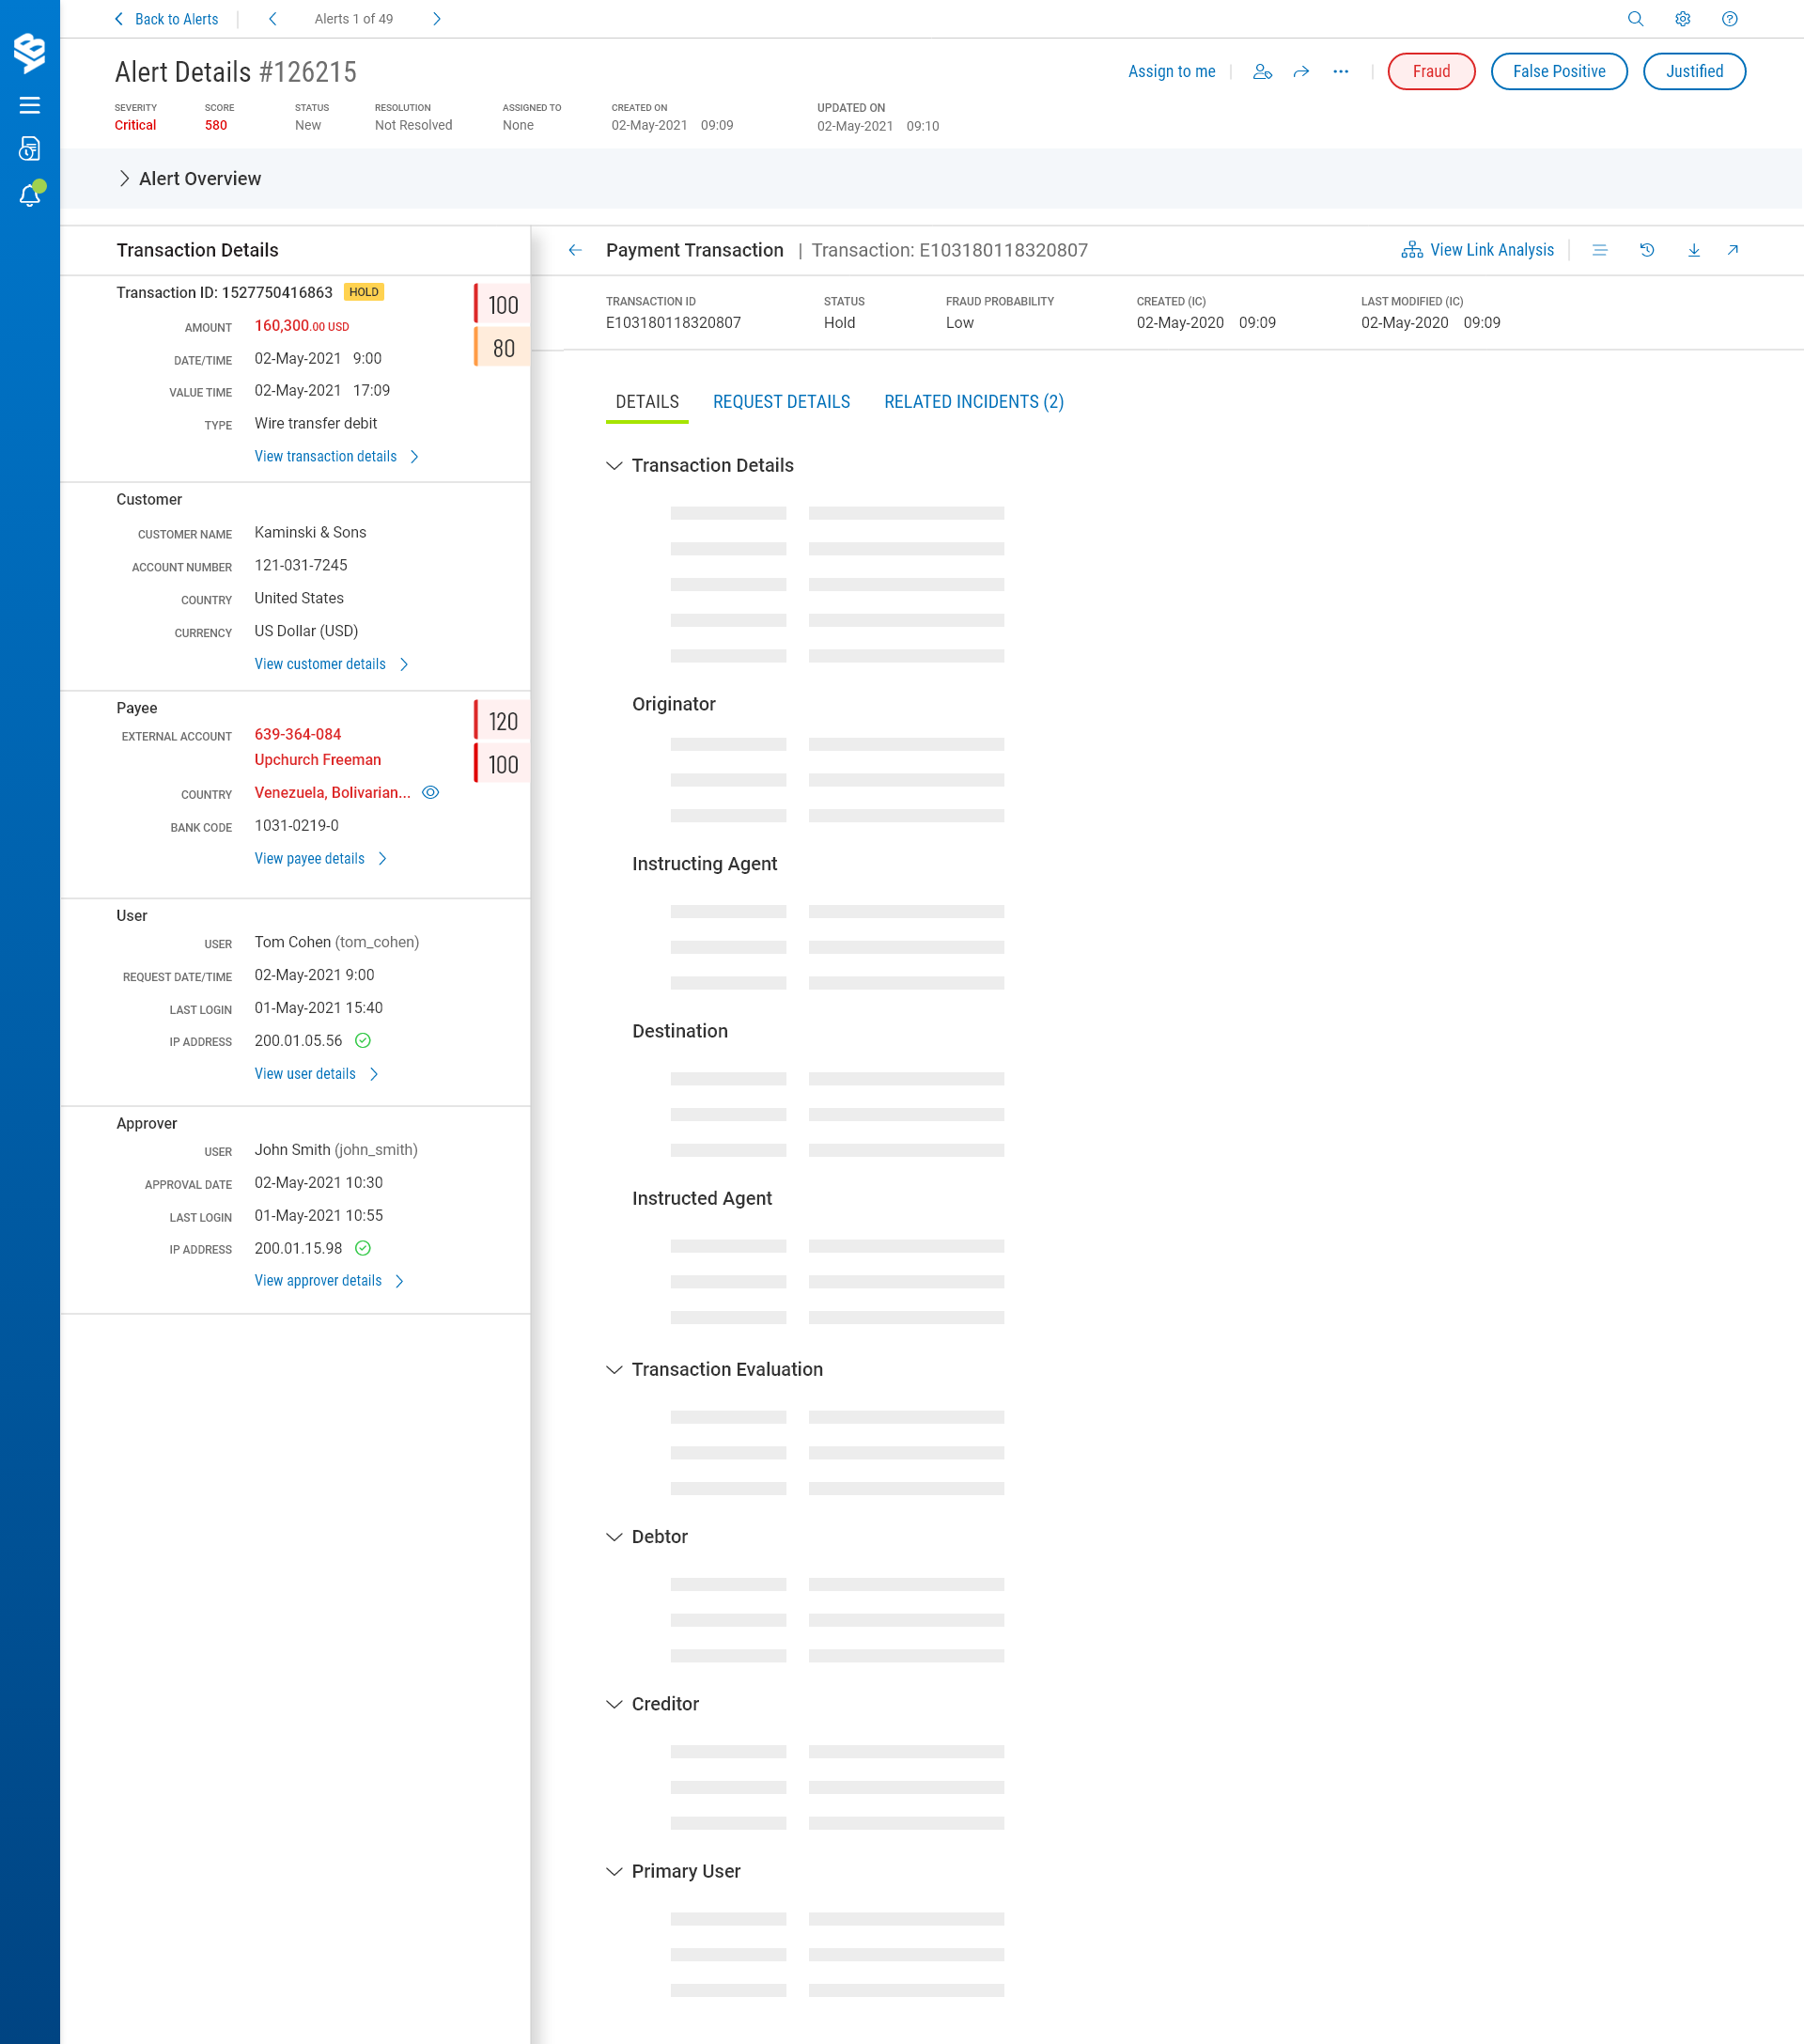Click green check beside IP 200.01.15.98

point(363,1247)
